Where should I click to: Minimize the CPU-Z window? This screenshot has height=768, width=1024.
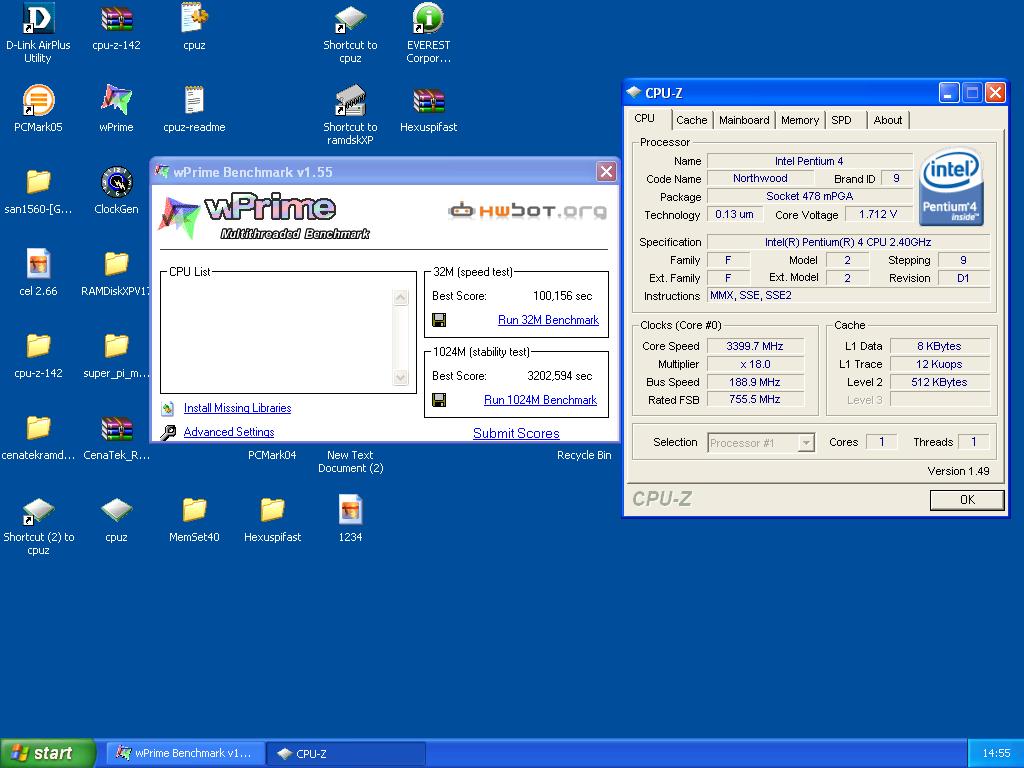(949, 93)
